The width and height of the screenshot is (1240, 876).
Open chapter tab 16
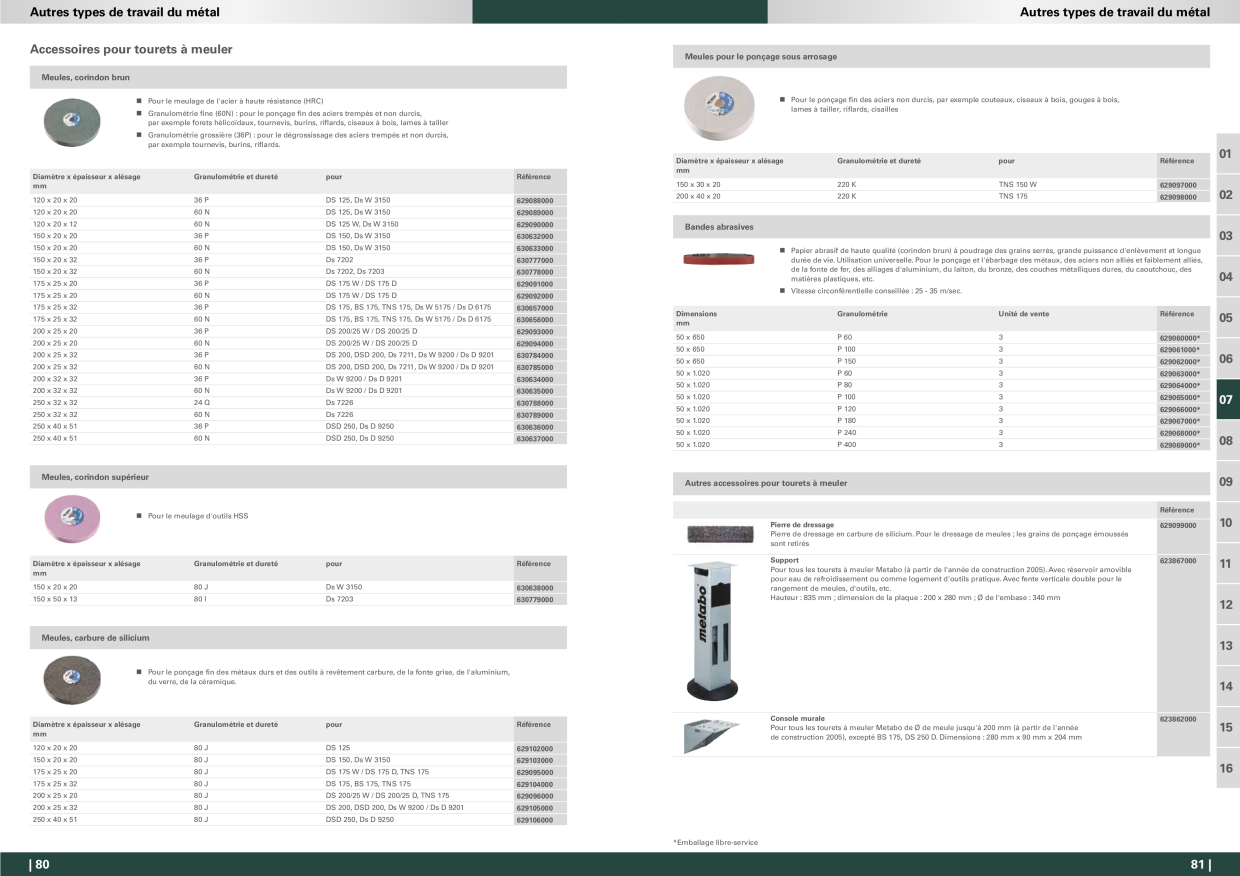pyautogui.click(x=1227, y=769)
